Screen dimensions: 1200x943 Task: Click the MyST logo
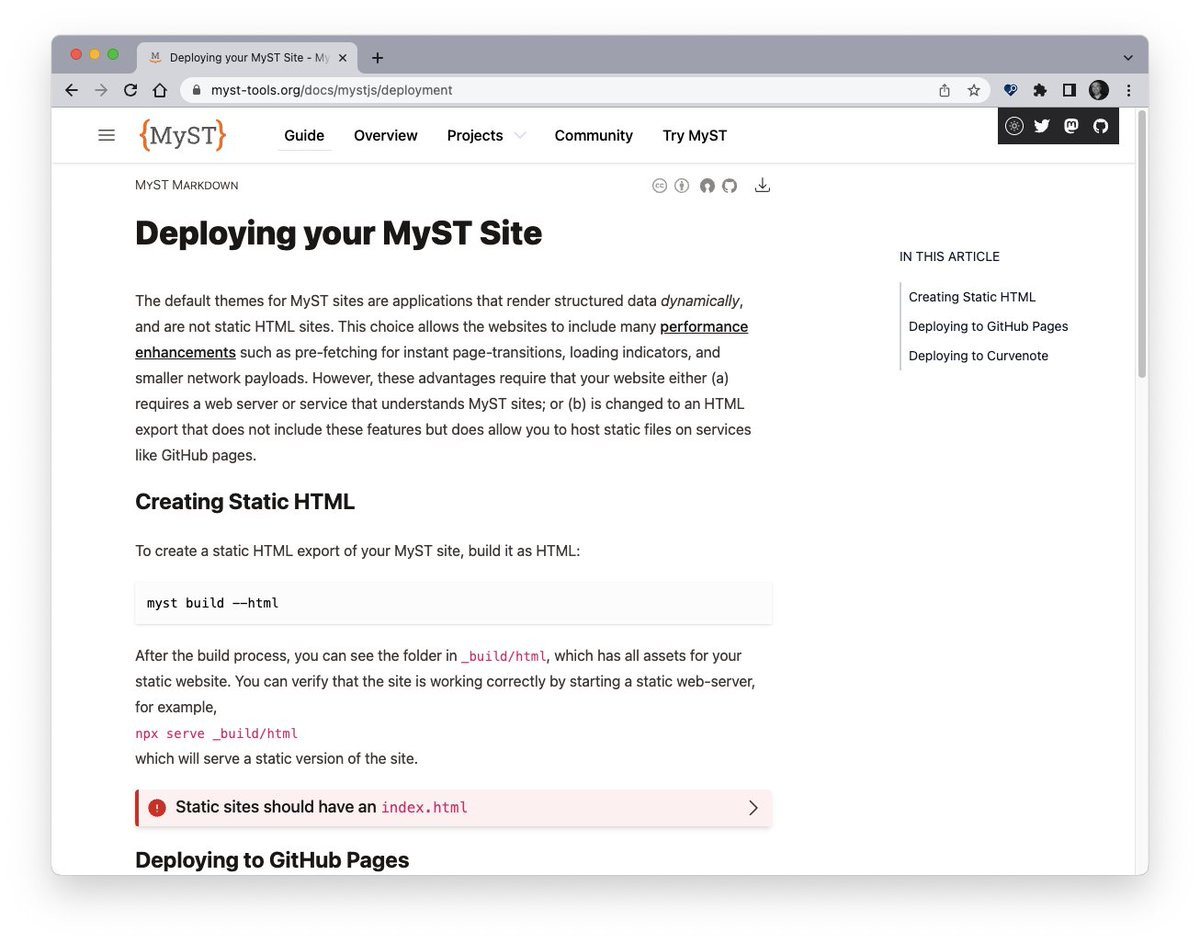(x=183, y=135)
